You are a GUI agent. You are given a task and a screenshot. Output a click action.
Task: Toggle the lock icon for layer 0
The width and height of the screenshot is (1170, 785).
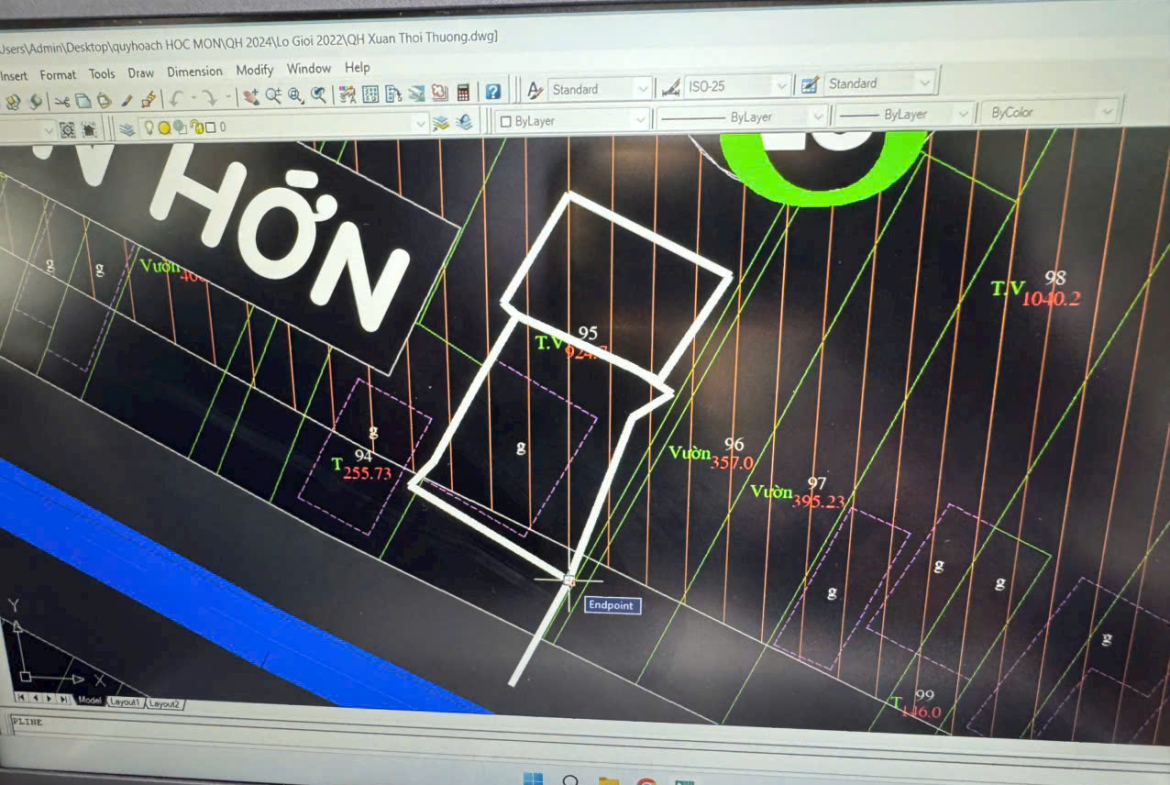coord(196,127)
